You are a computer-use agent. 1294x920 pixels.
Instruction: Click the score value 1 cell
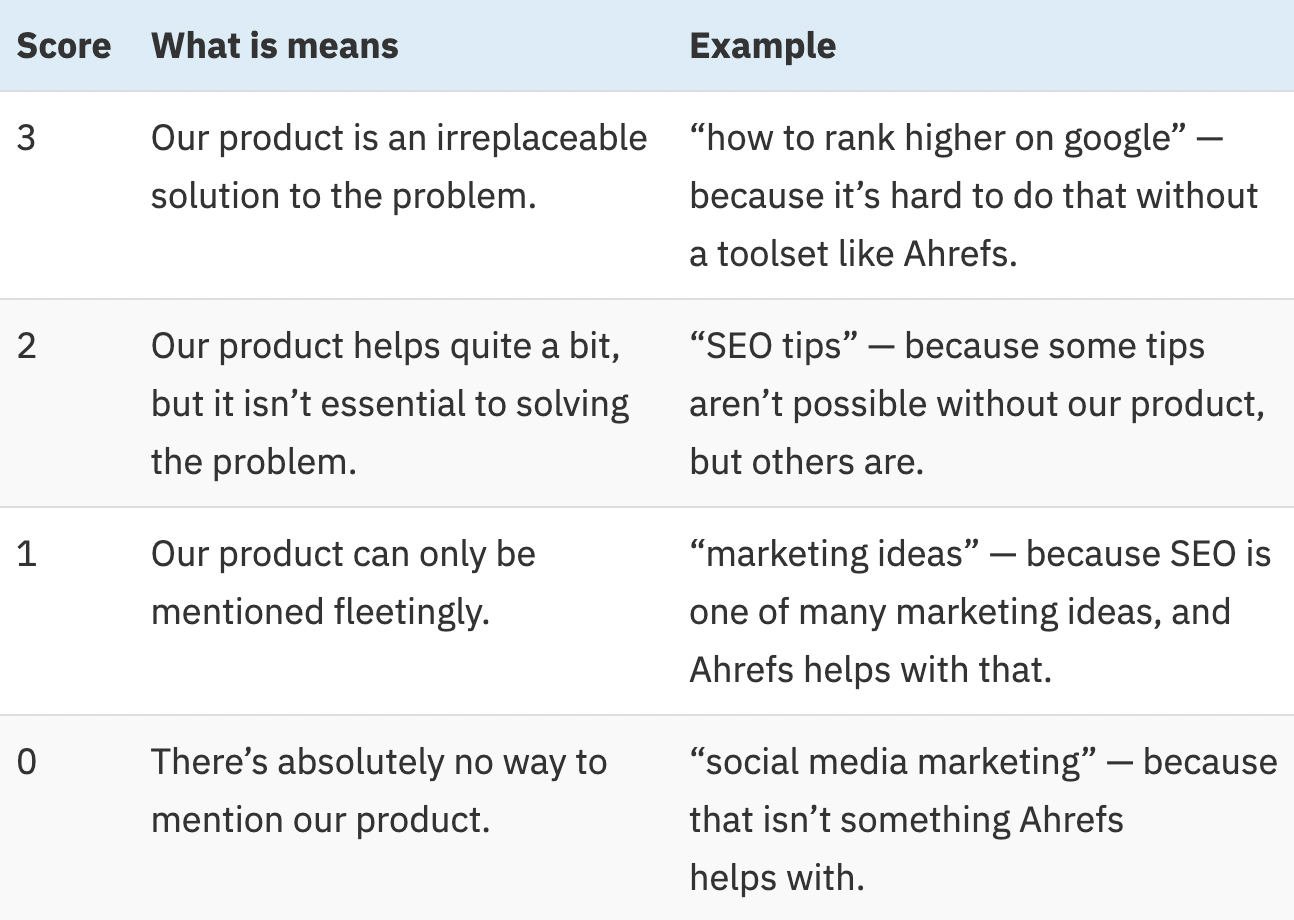27,554
